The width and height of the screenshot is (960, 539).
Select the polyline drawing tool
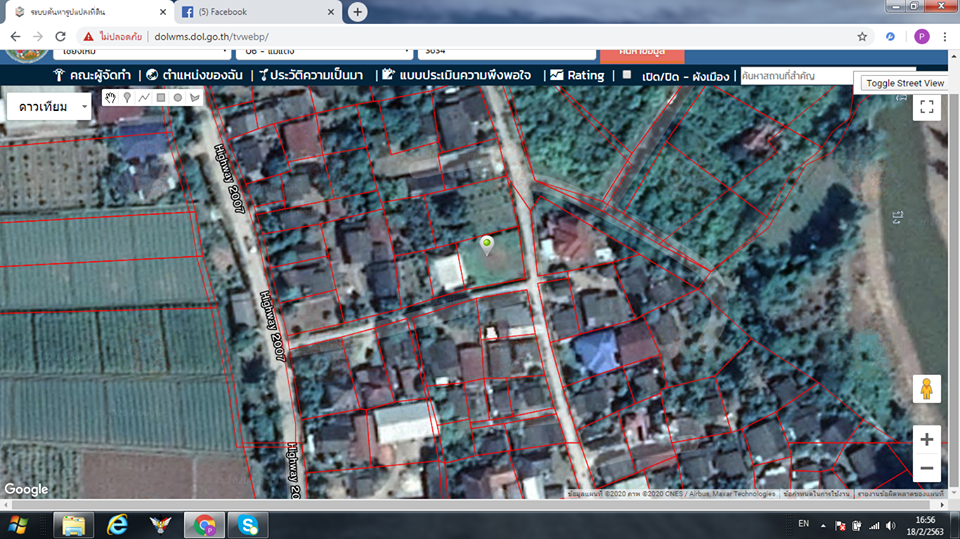click(x=144, y=97)
